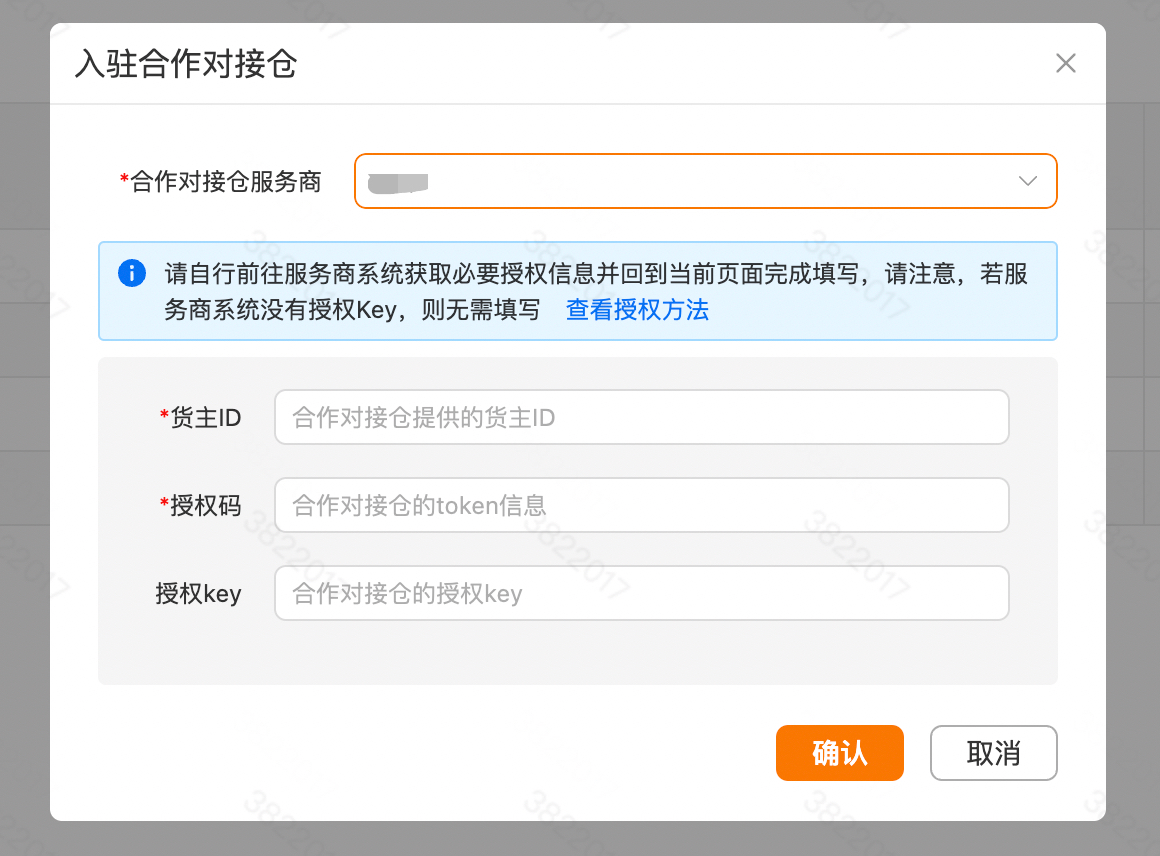Click the dialog title 入驻合作对接仓
The height and width of the screenshot is (856, 1160).
click(185, 63)
